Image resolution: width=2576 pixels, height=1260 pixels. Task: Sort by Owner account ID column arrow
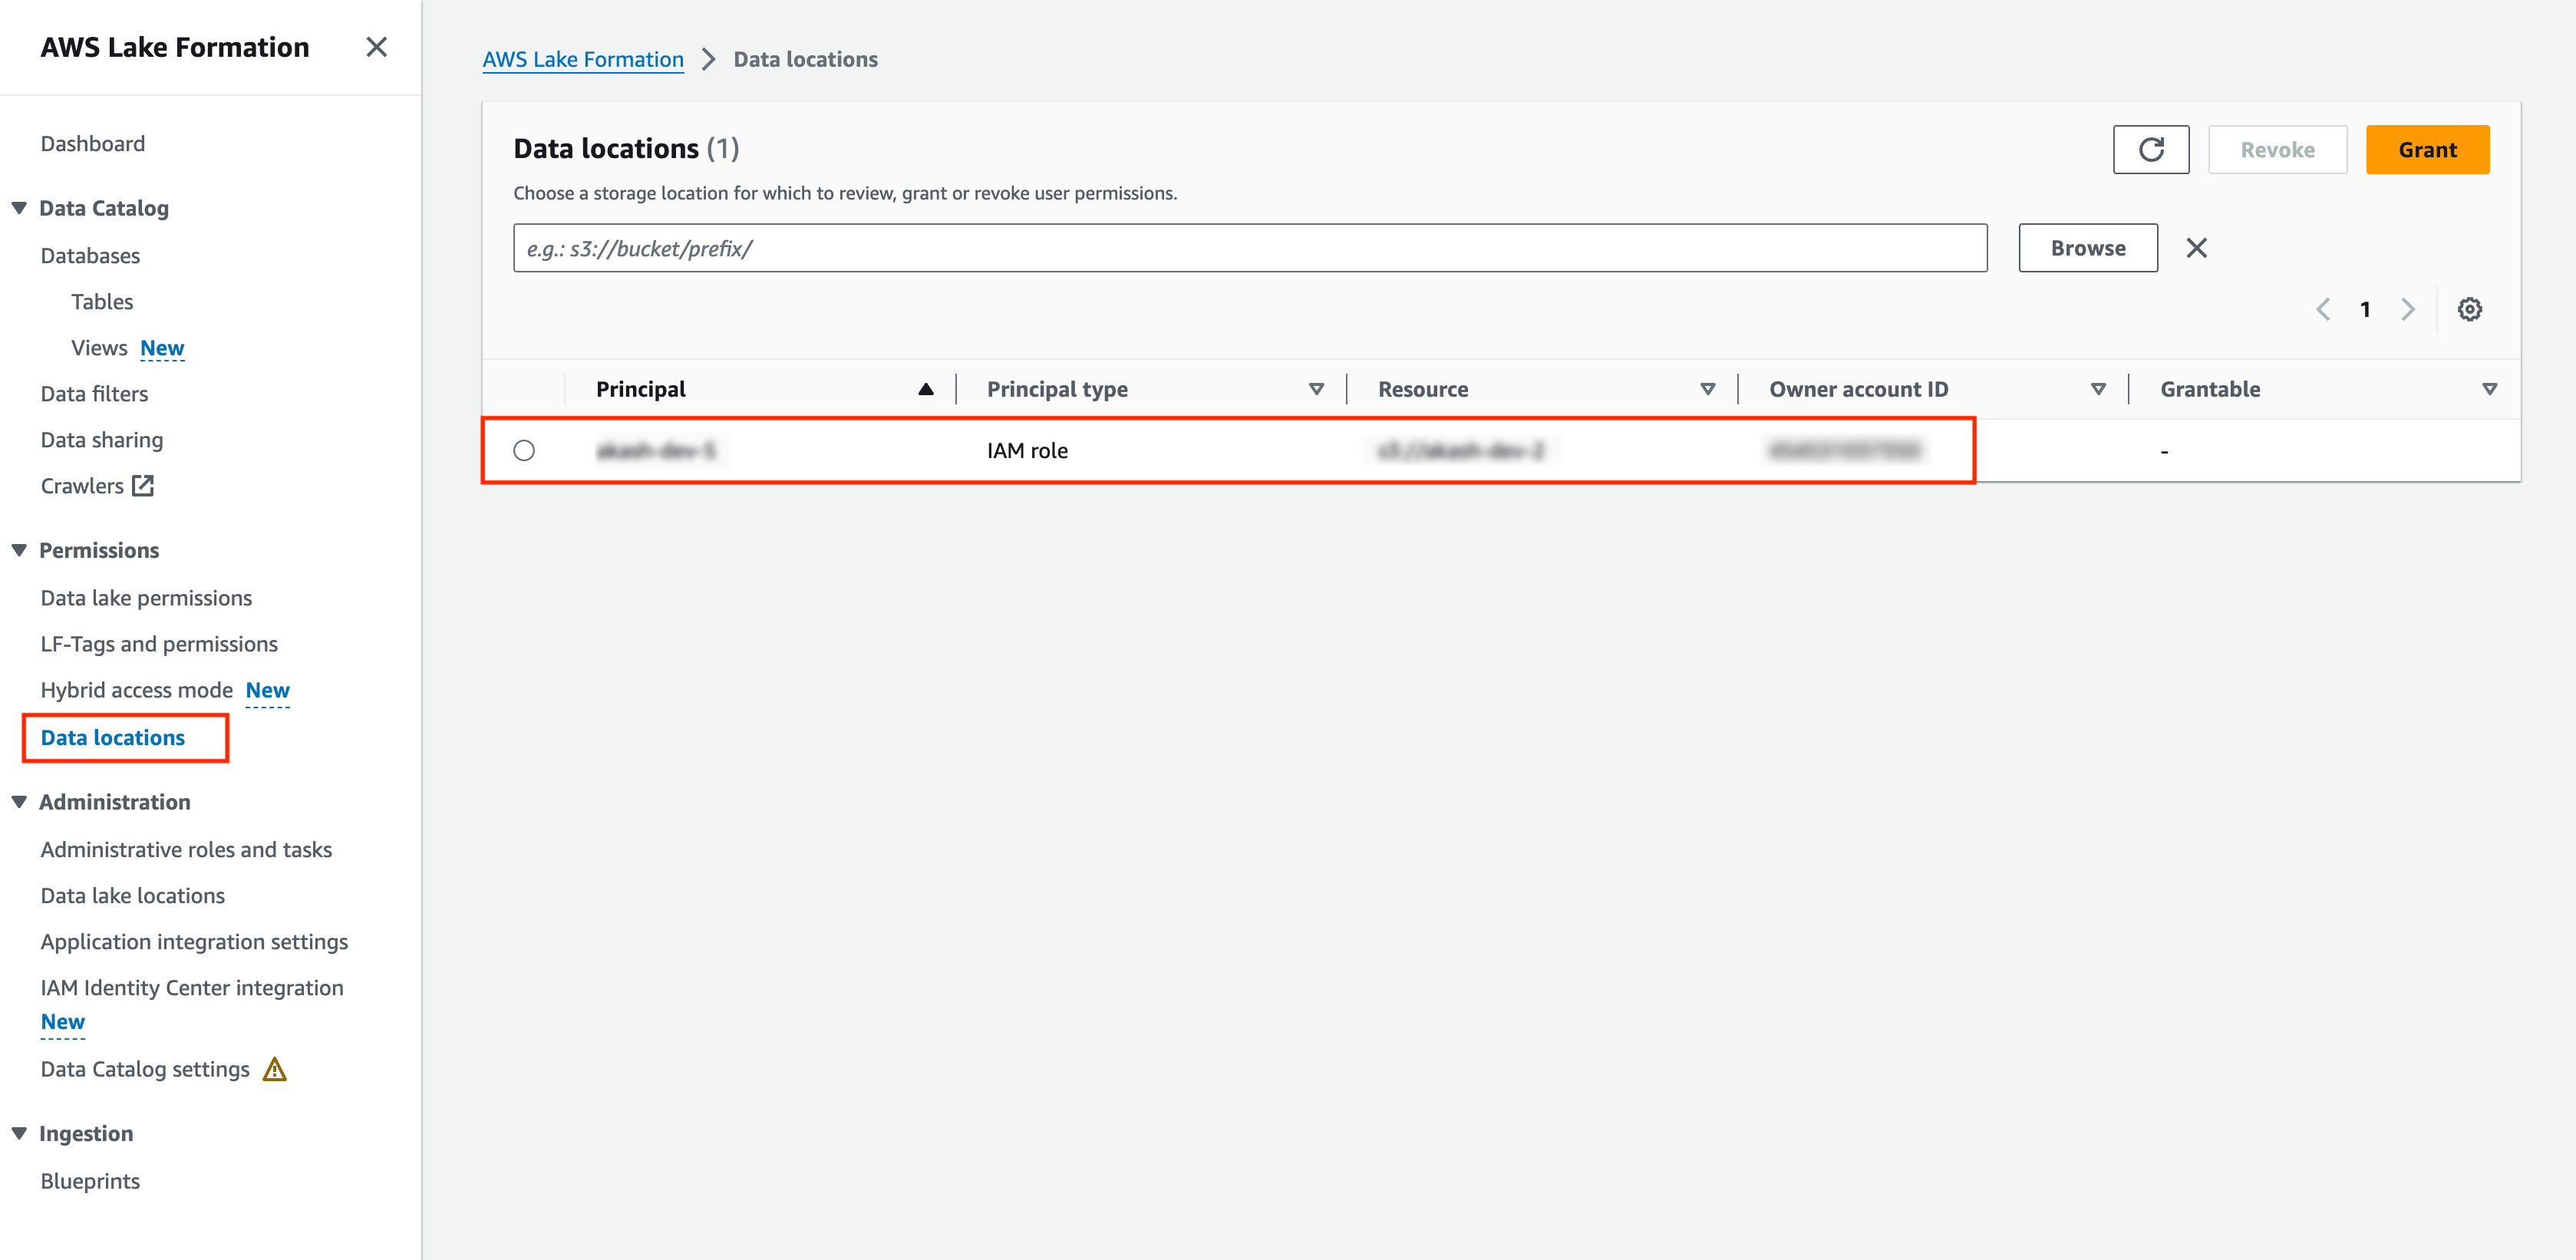[x=2098, y=389]
